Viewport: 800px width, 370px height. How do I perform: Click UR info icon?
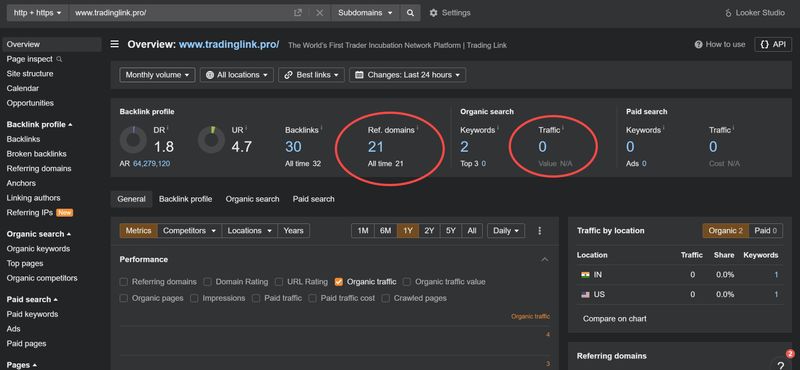(246, 128)
